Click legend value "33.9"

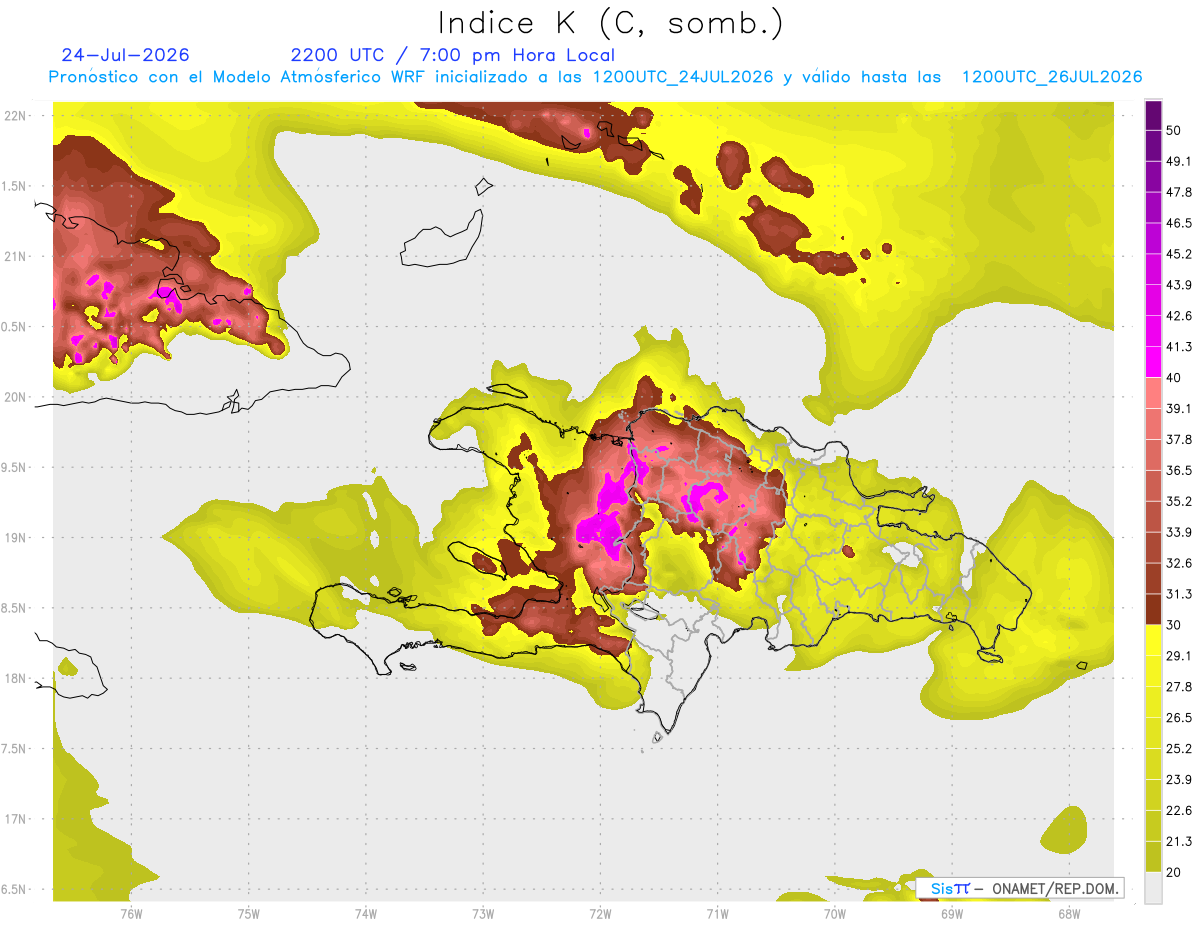click(x=1178, y=532)
